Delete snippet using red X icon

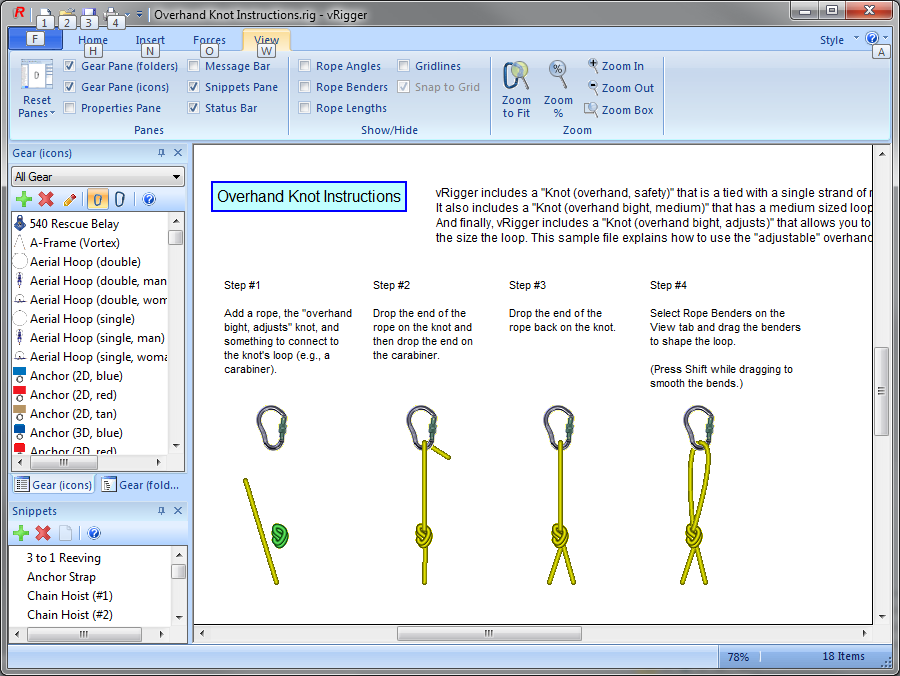43,533
